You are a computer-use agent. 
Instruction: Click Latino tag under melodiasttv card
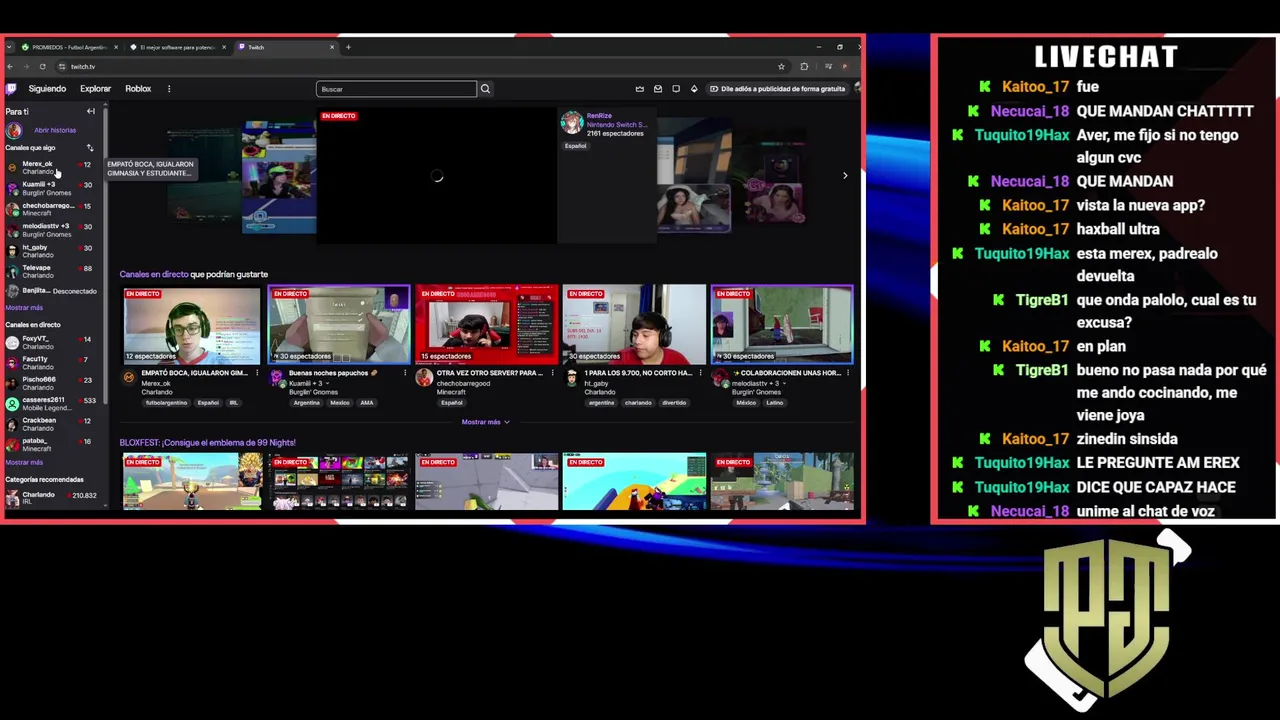[776, 403]
